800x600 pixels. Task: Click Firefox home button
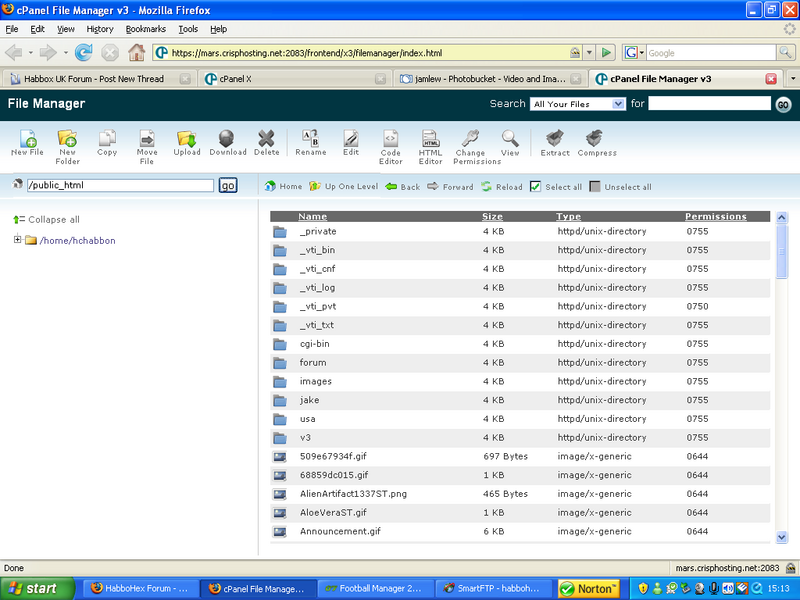pyautogui.click(x=136, y=53)
